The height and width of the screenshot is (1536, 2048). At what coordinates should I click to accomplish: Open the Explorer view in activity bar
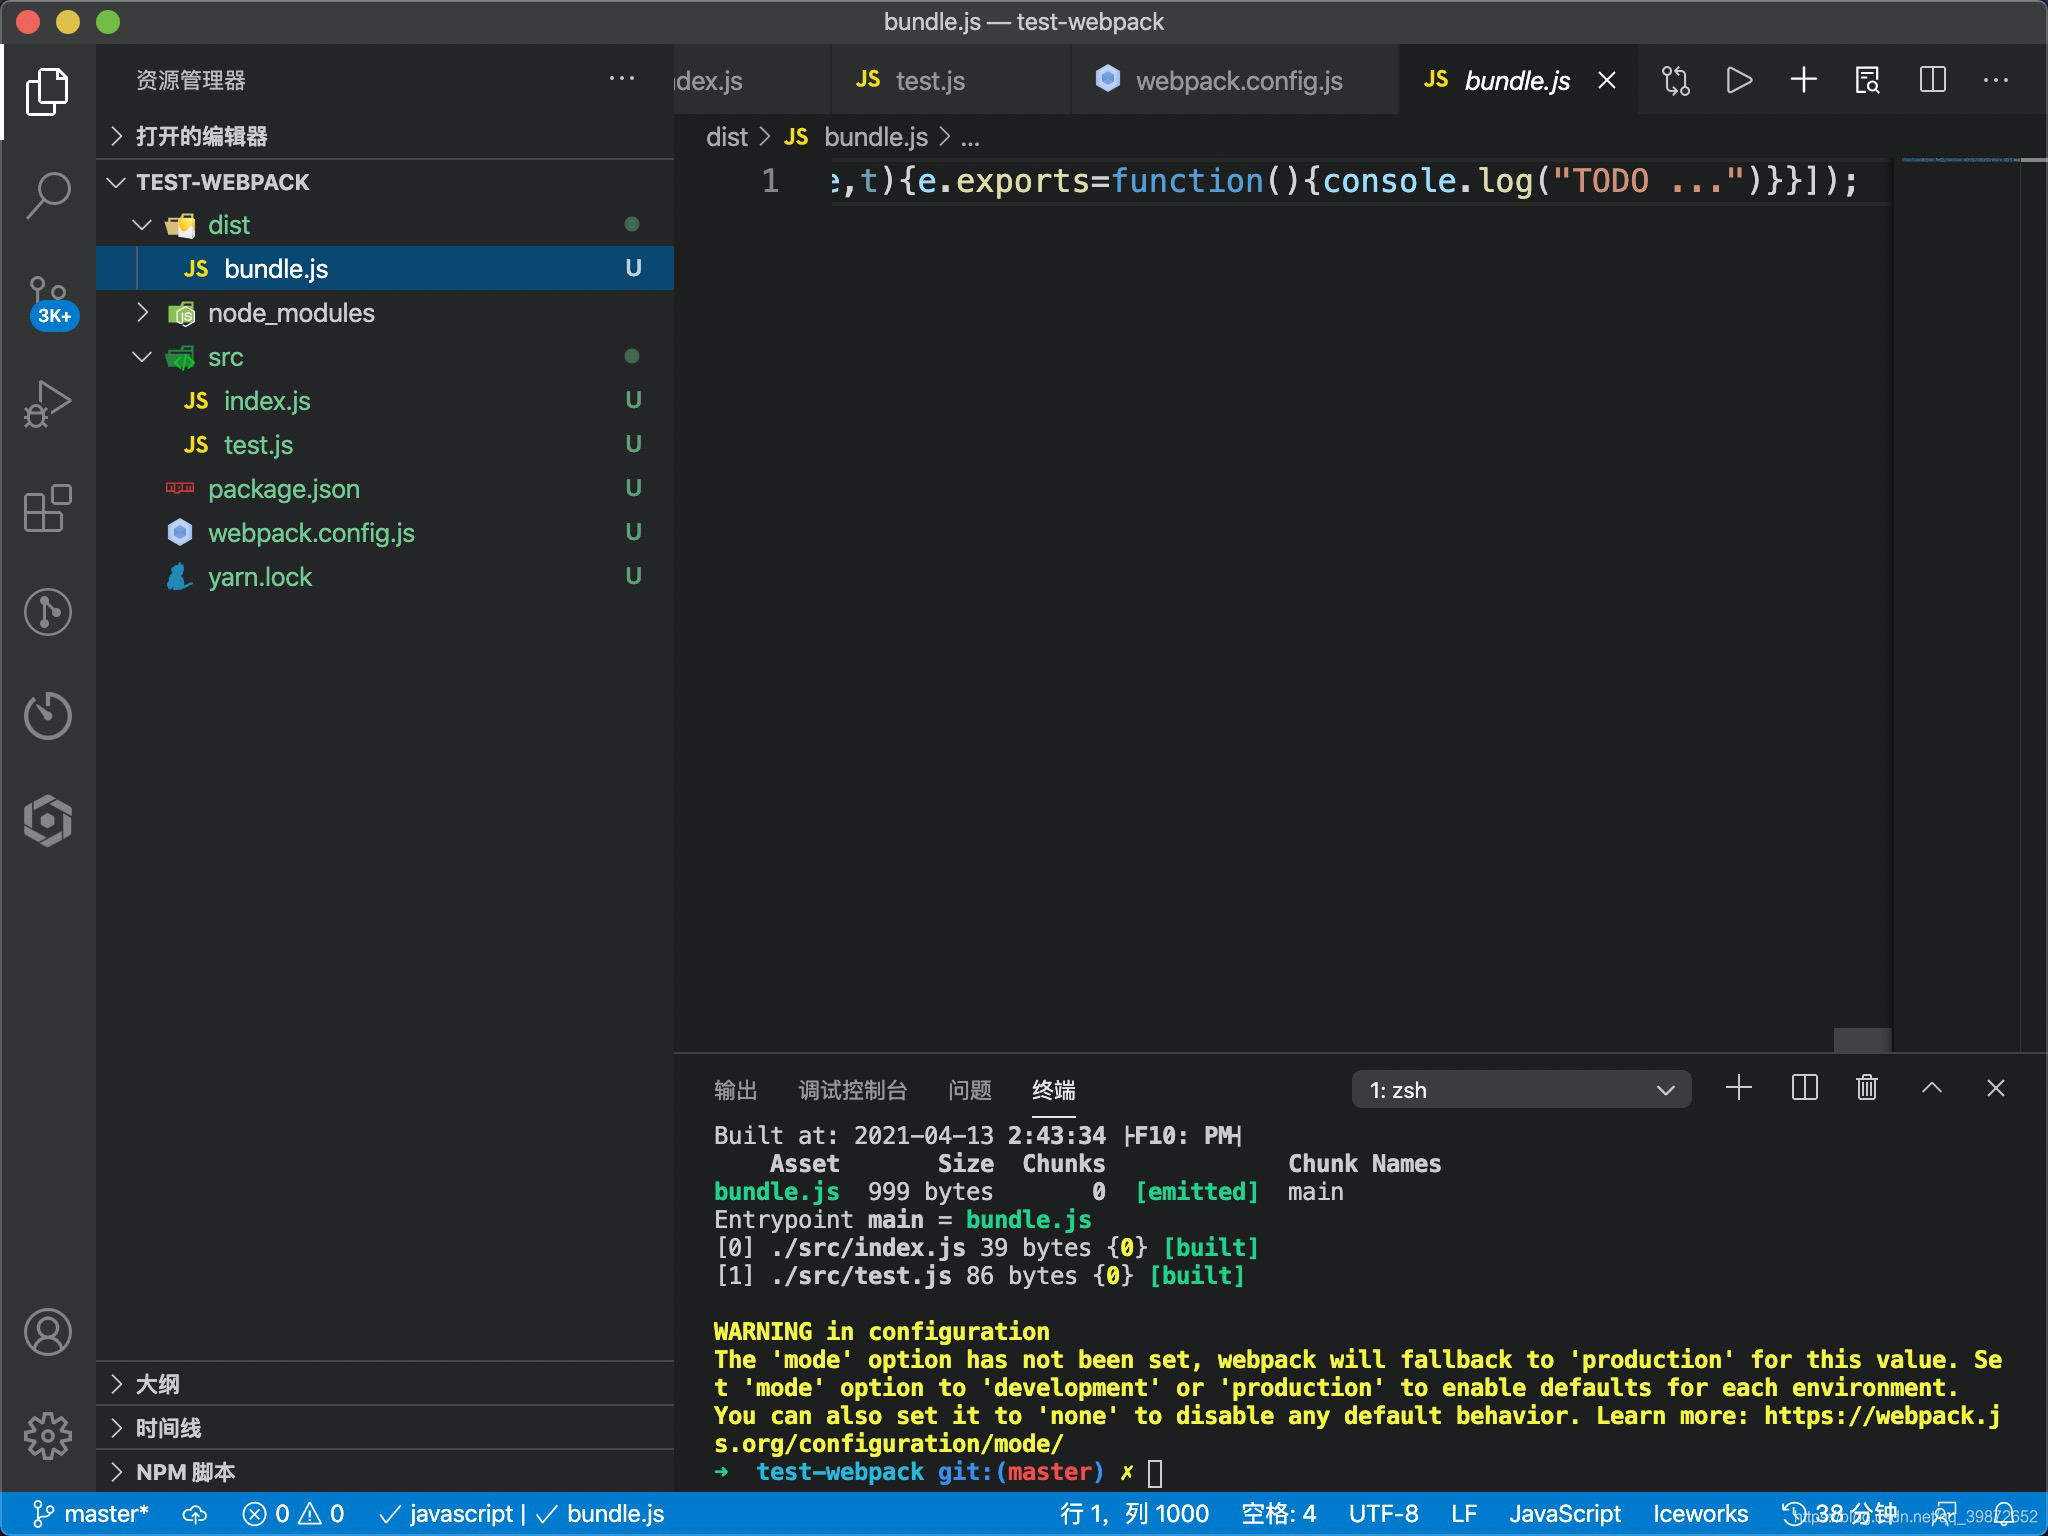click(47, 92)
